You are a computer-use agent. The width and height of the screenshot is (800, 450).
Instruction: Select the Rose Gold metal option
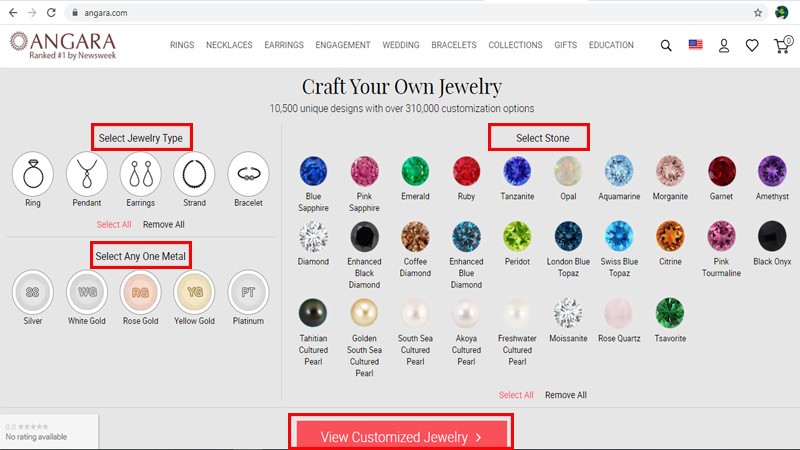click(141, 292)
